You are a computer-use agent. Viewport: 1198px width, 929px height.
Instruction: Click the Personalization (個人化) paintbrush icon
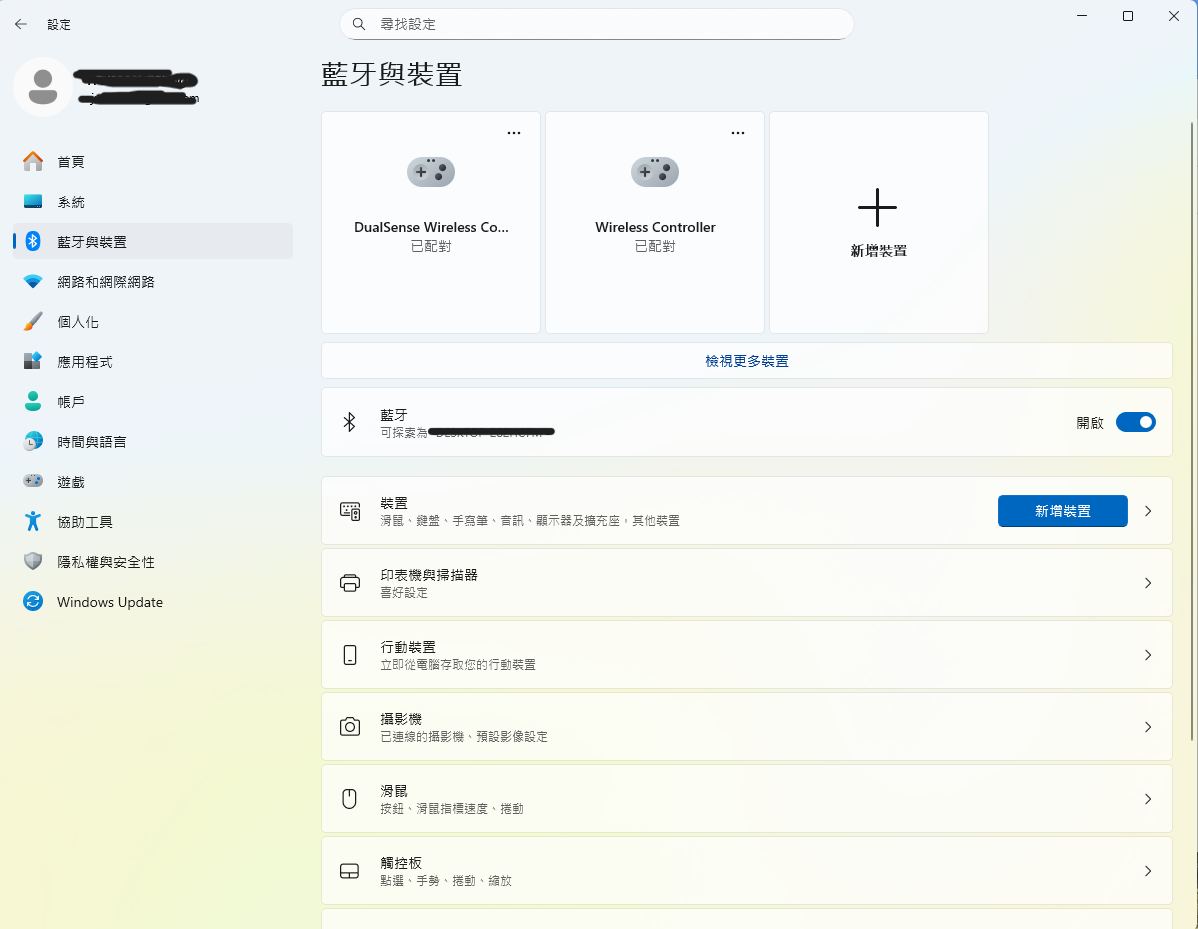pyautogui.click(x=33, y=322)
